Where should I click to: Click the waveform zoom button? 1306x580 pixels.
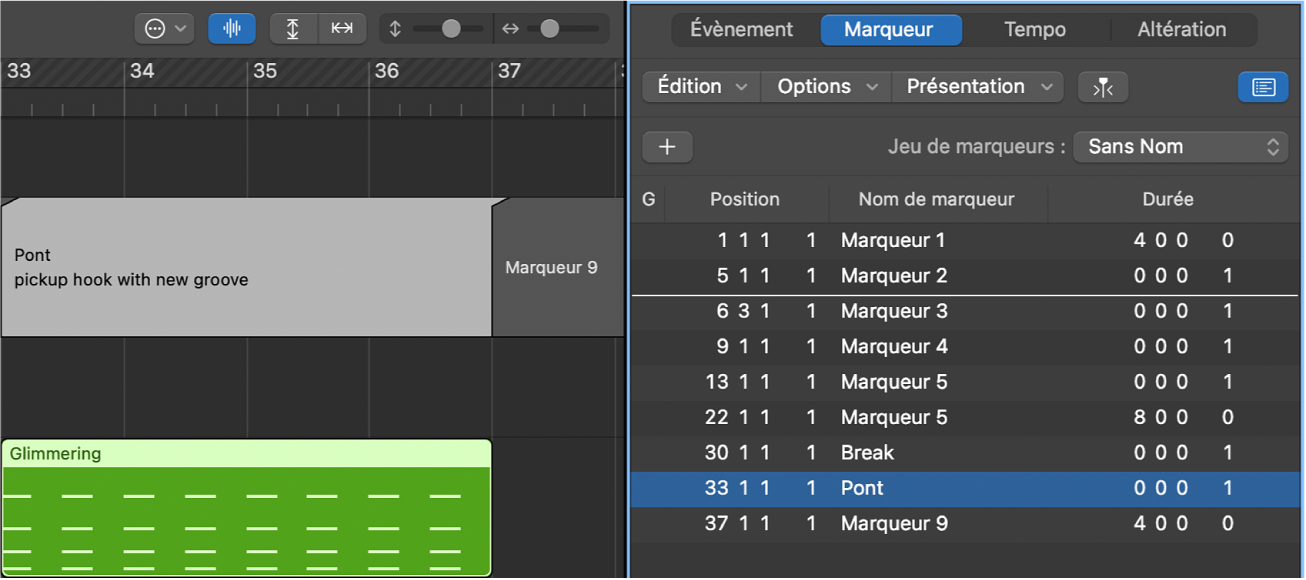pyautogui.click(x=232, y=29)
